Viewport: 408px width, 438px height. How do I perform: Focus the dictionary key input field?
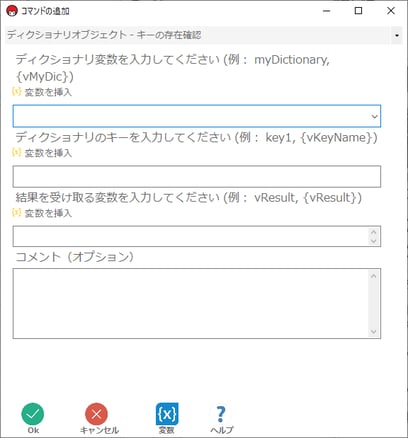click(197, 176)
